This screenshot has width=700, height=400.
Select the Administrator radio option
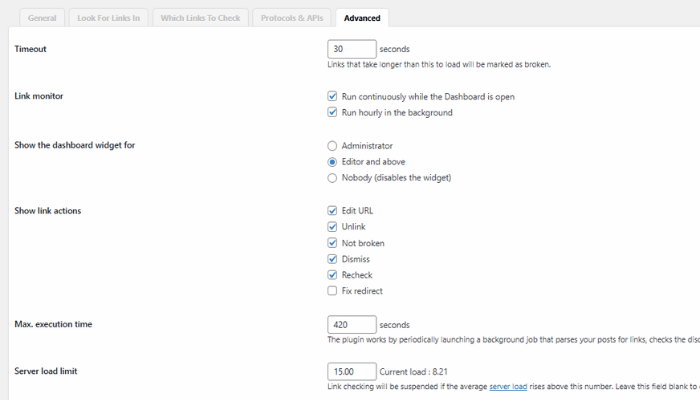(332, 146)
